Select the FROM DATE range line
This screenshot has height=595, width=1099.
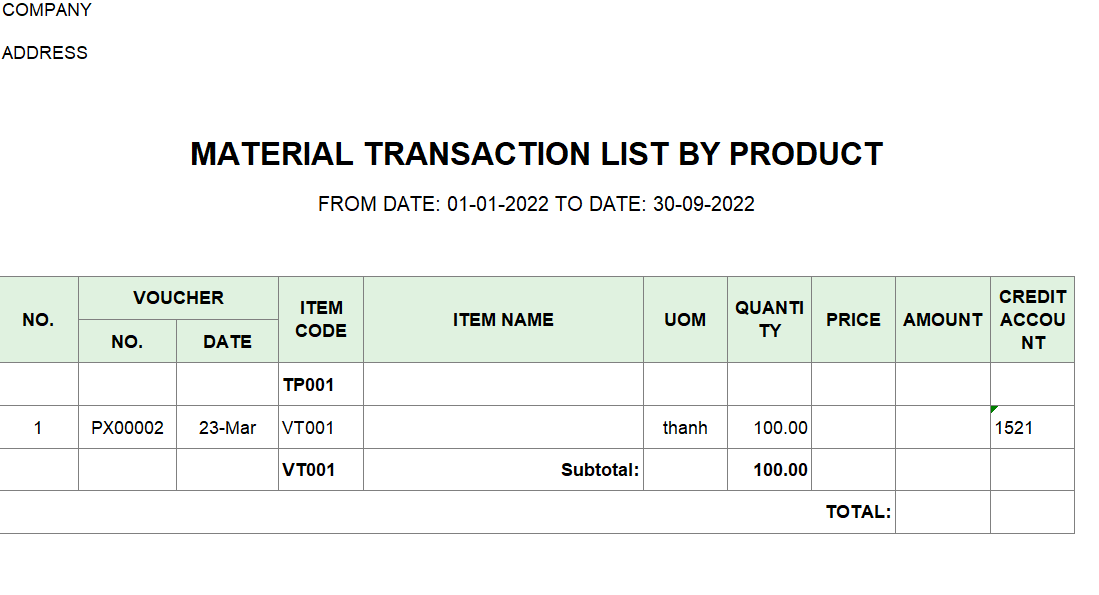(536, 204)
